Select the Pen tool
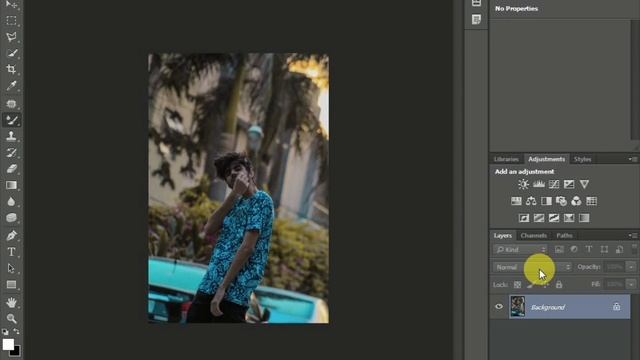640x360 pixels. tap(11, 236)
